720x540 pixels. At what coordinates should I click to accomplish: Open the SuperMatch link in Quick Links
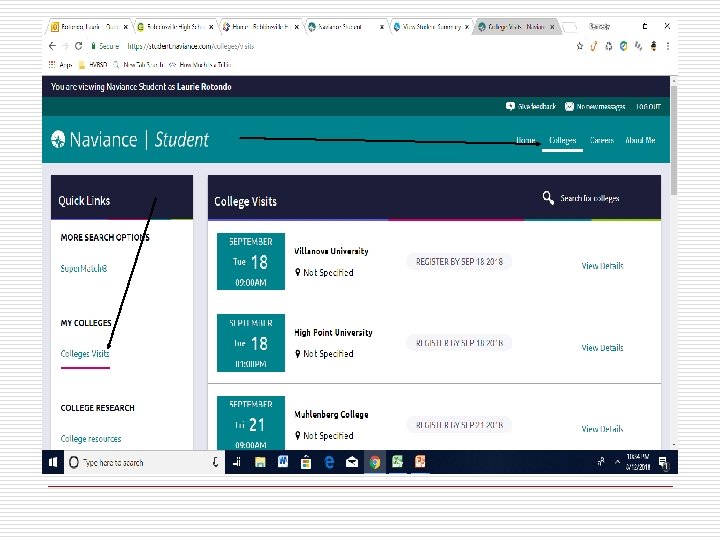pos(84,268)
